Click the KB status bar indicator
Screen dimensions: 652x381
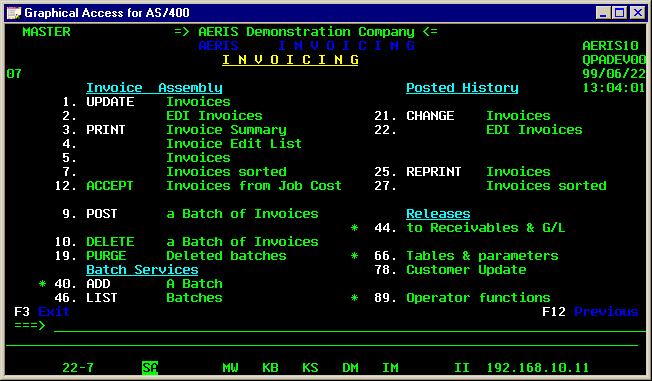click(x=270, y=368)
